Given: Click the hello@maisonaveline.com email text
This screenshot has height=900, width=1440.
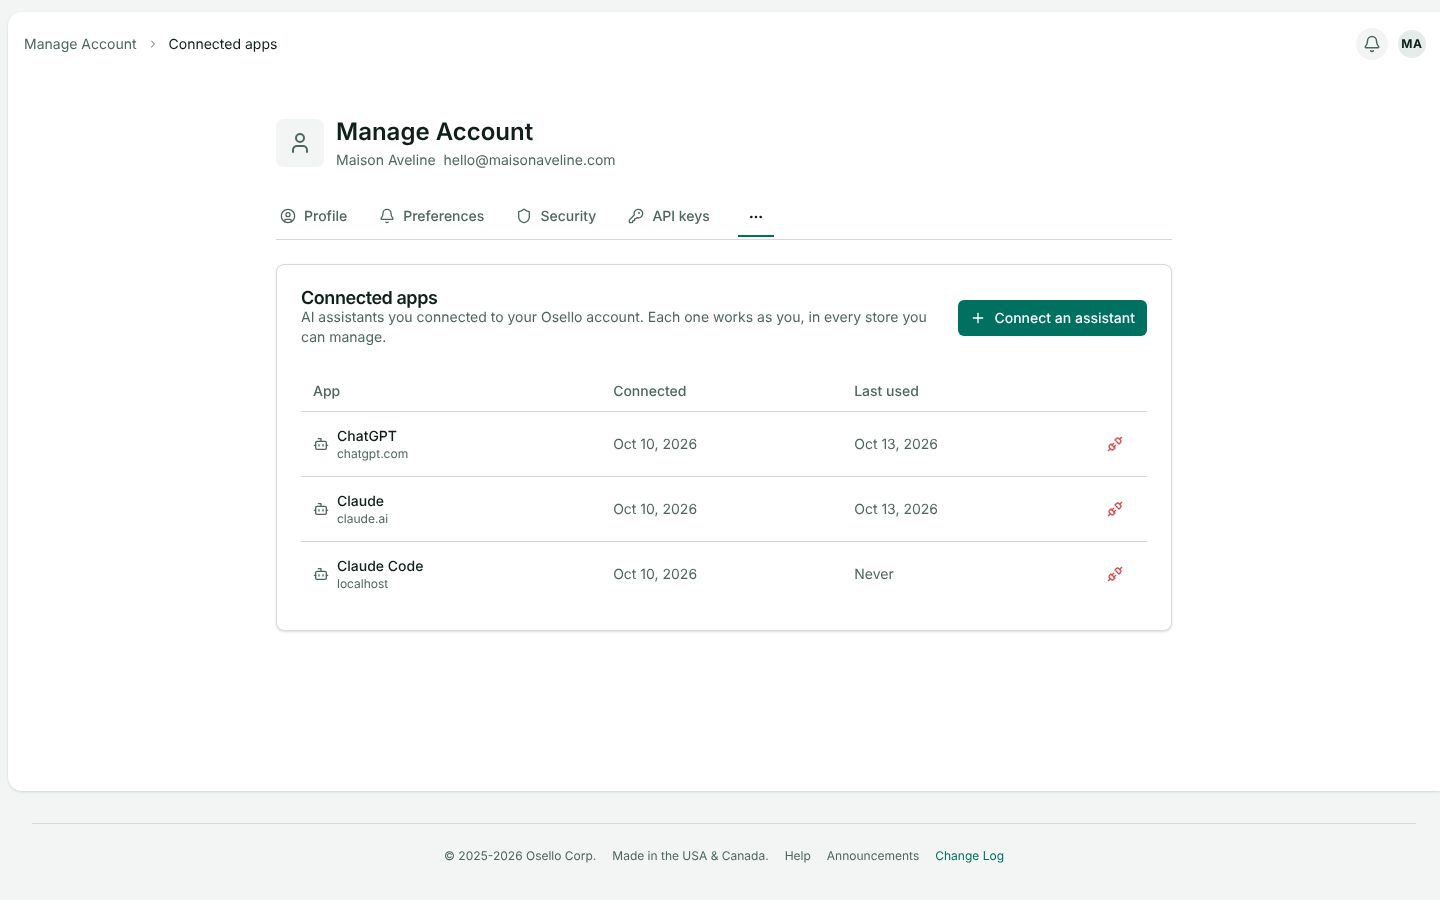Looking at the screenshot, I should pos(529,160).
